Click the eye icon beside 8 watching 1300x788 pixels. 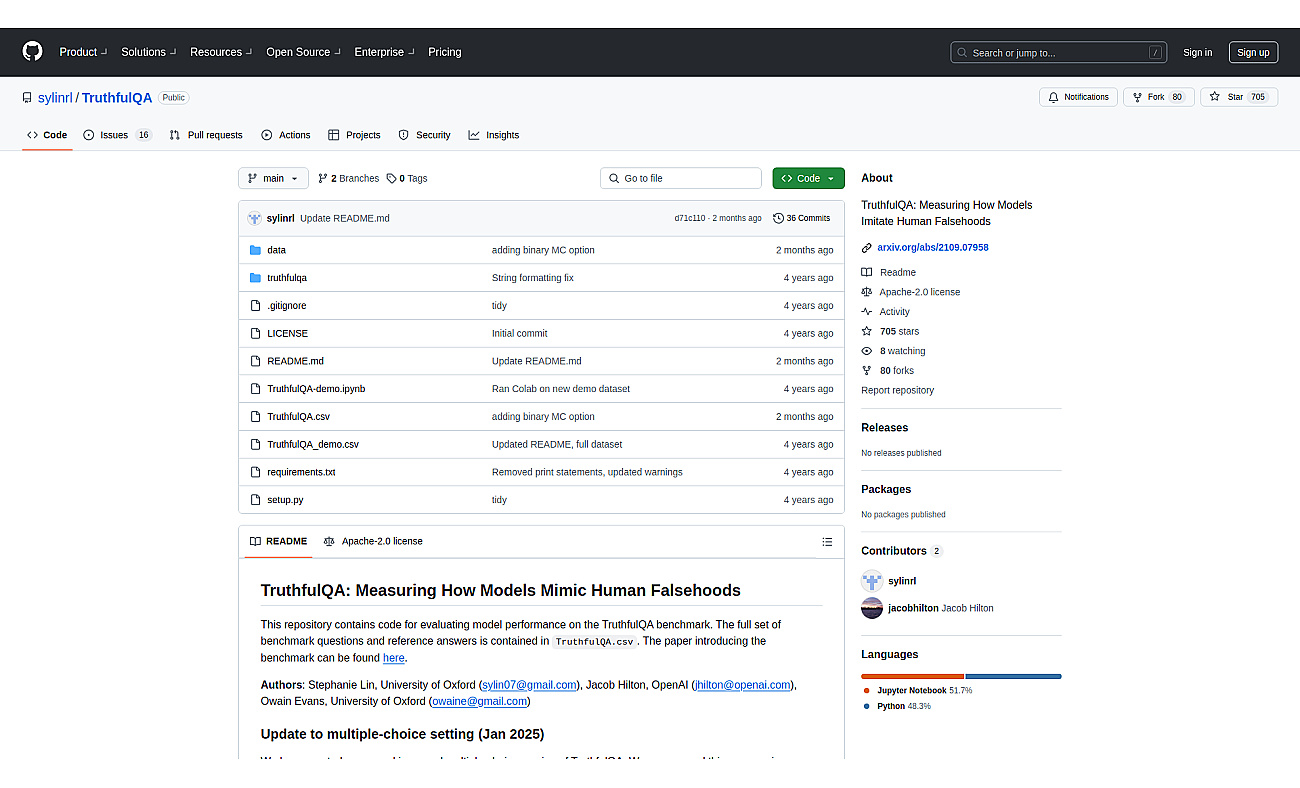click(867, 351)
